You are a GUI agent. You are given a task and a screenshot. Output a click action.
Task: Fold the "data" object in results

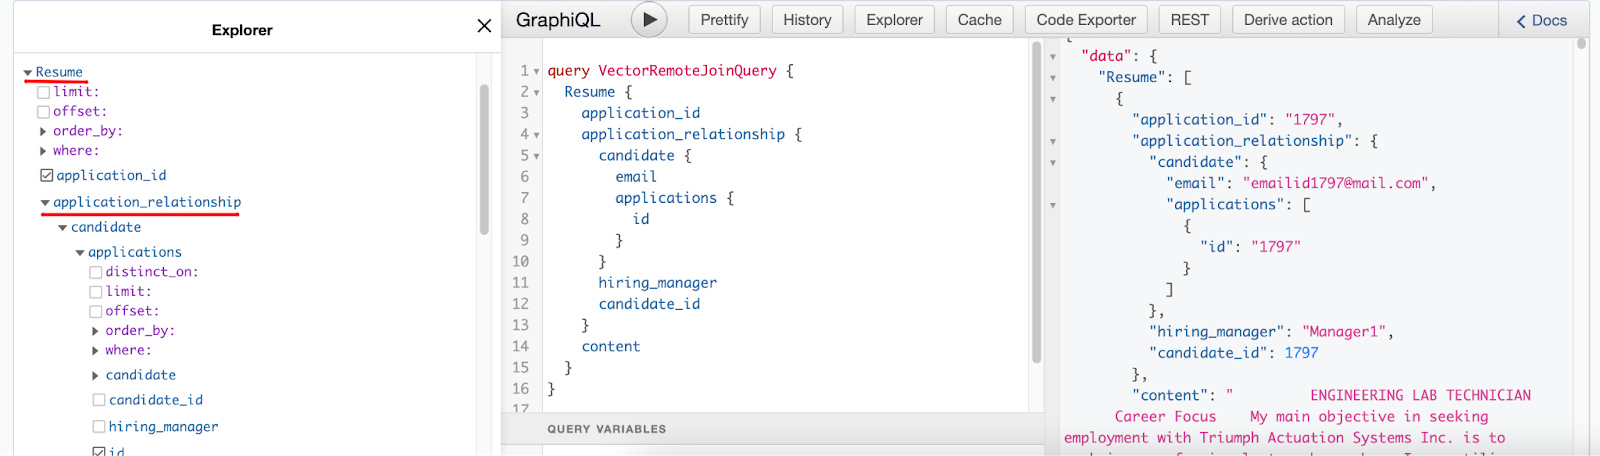[x=1053, y=57]
